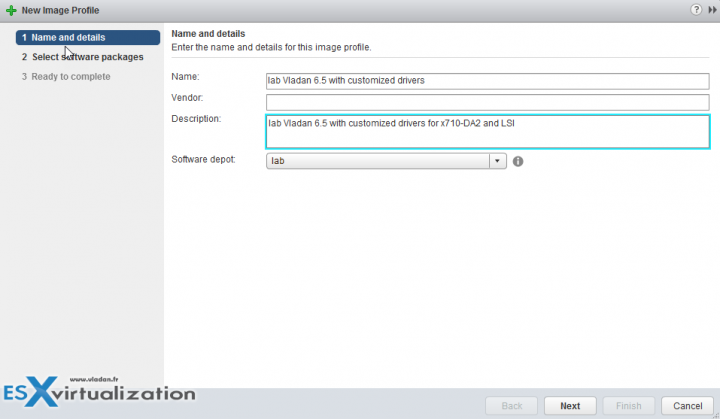The height and width of the screenshot is (419, 720).
Task: Click the Next button
Action: pos(570,406)
